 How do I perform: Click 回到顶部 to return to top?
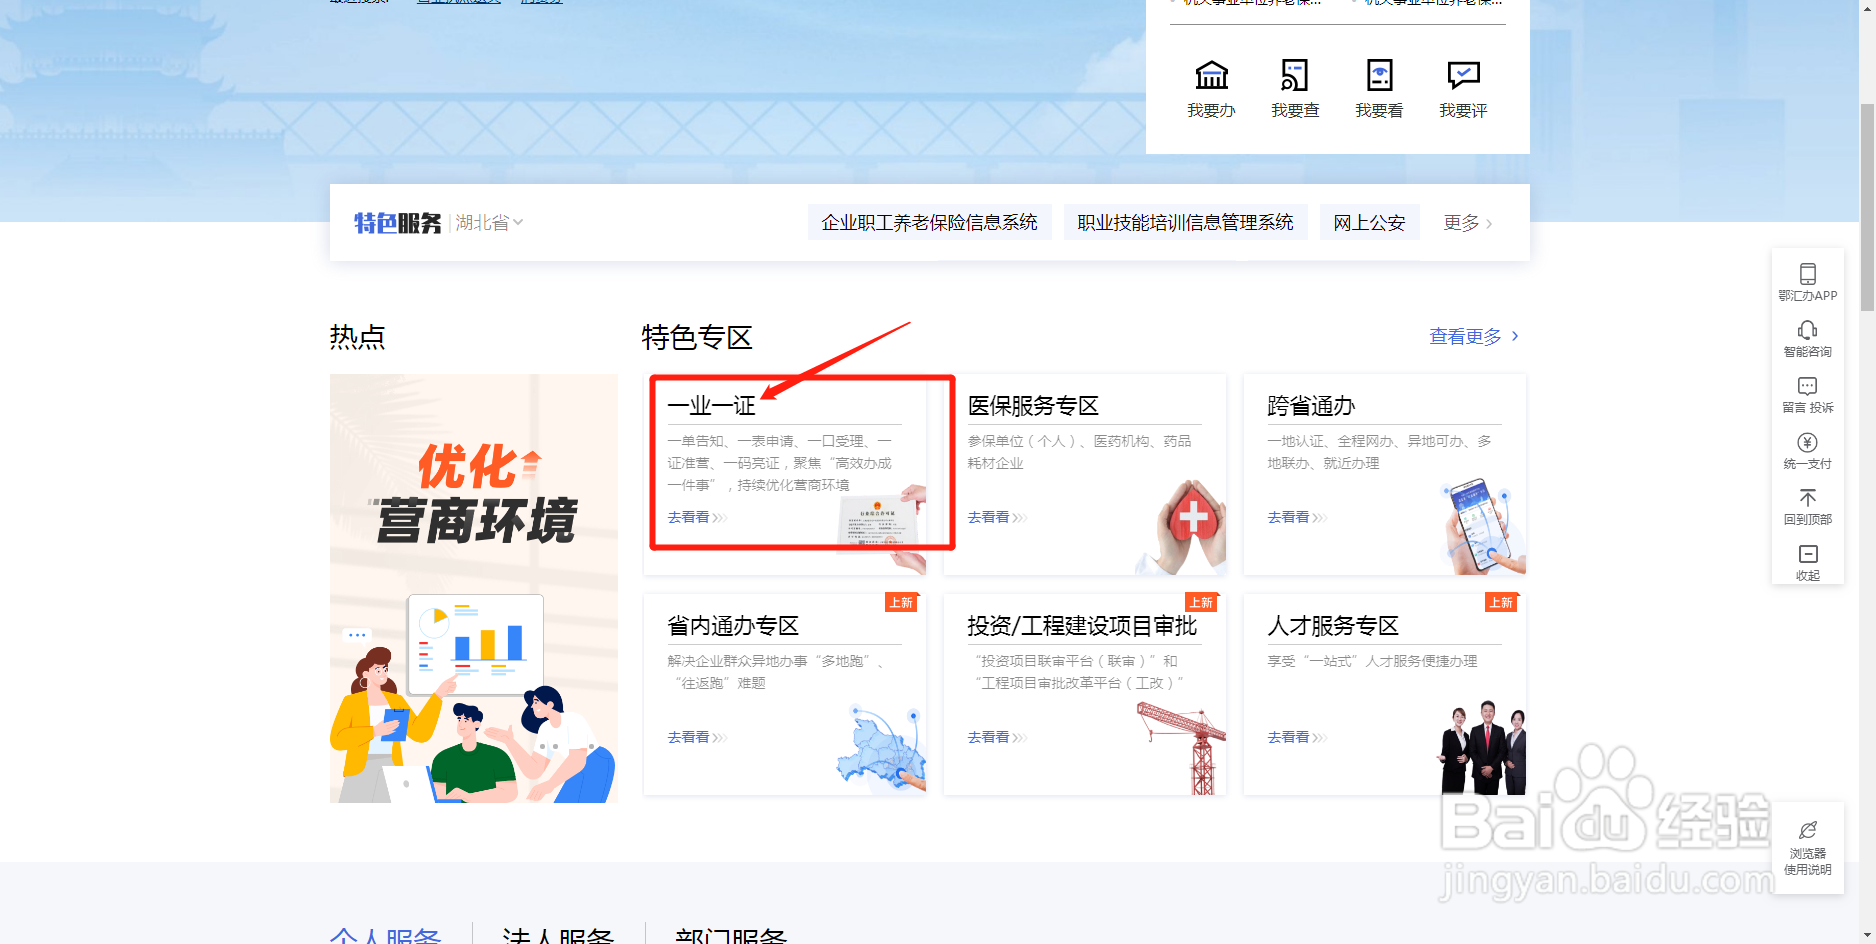pyautogui.click(x=1807, y=506)
